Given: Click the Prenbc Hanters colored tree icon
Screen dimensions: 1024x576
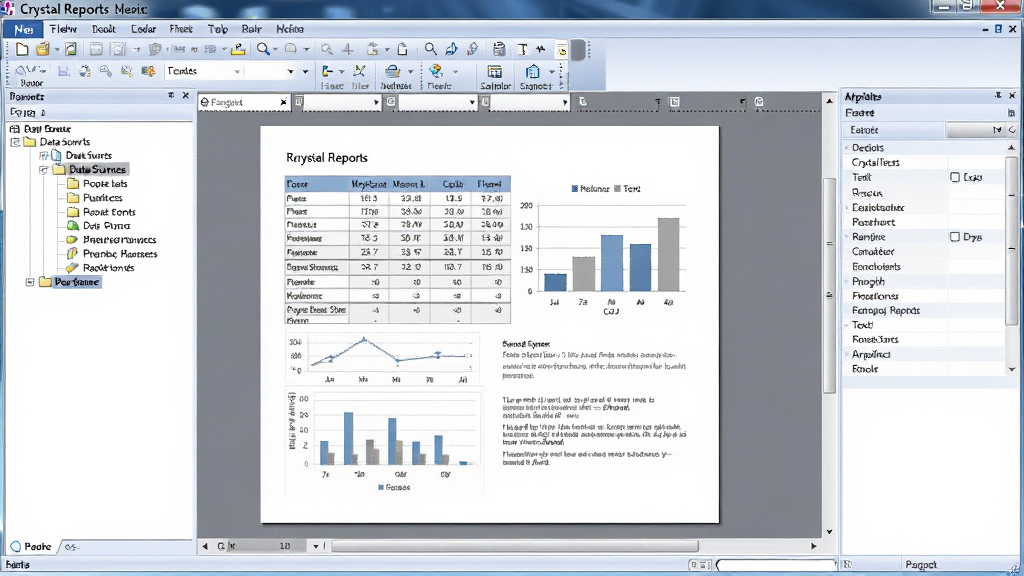Looking at the screenshot, I should tap(73, 253).
